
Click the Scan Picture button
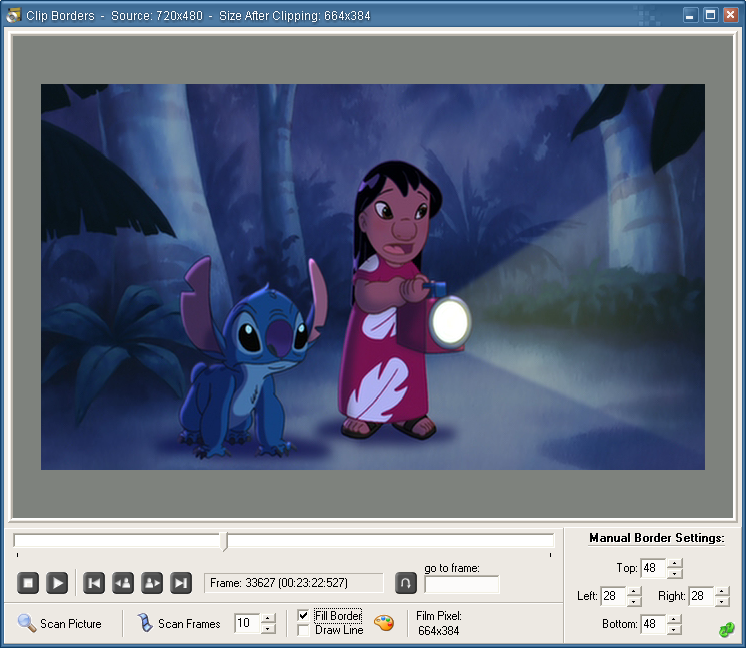[60, 623]
